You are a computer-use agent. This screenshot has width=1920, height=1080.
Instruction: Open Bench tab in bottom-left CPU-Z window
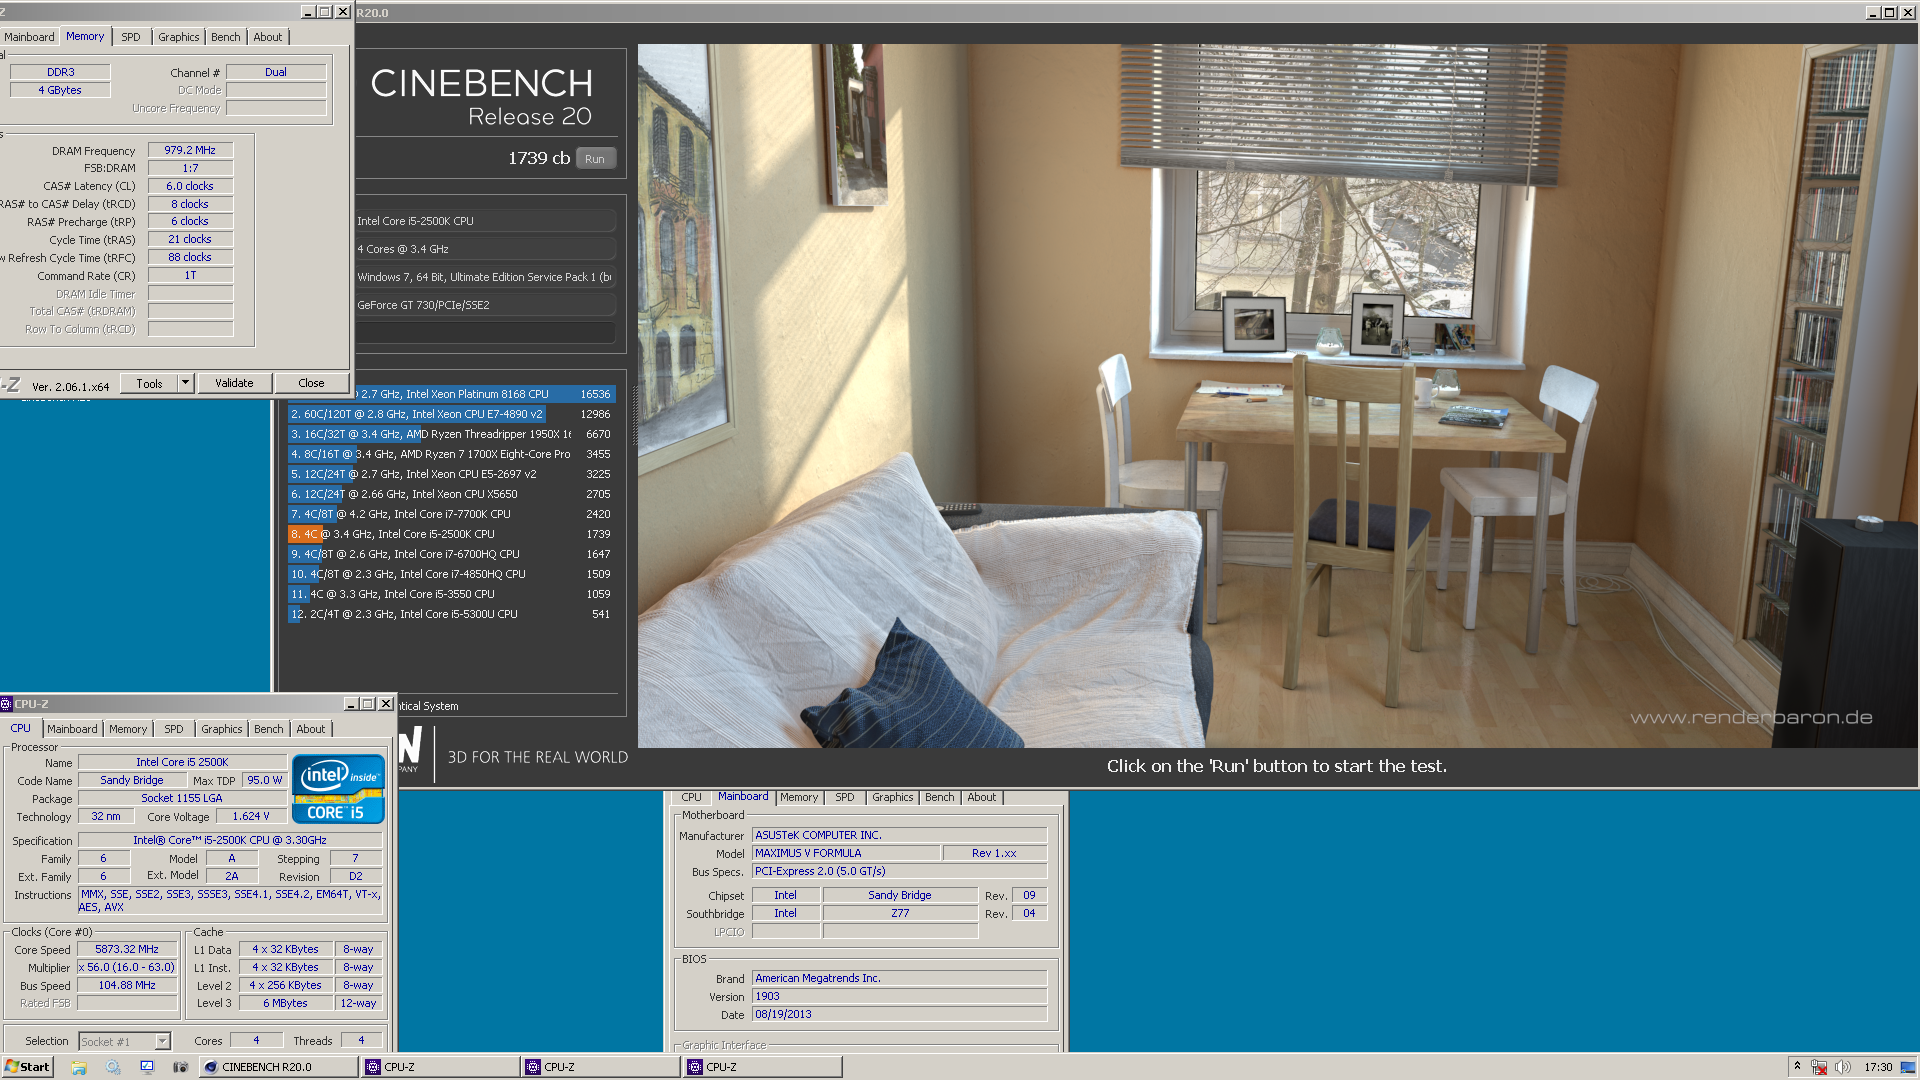269,729
